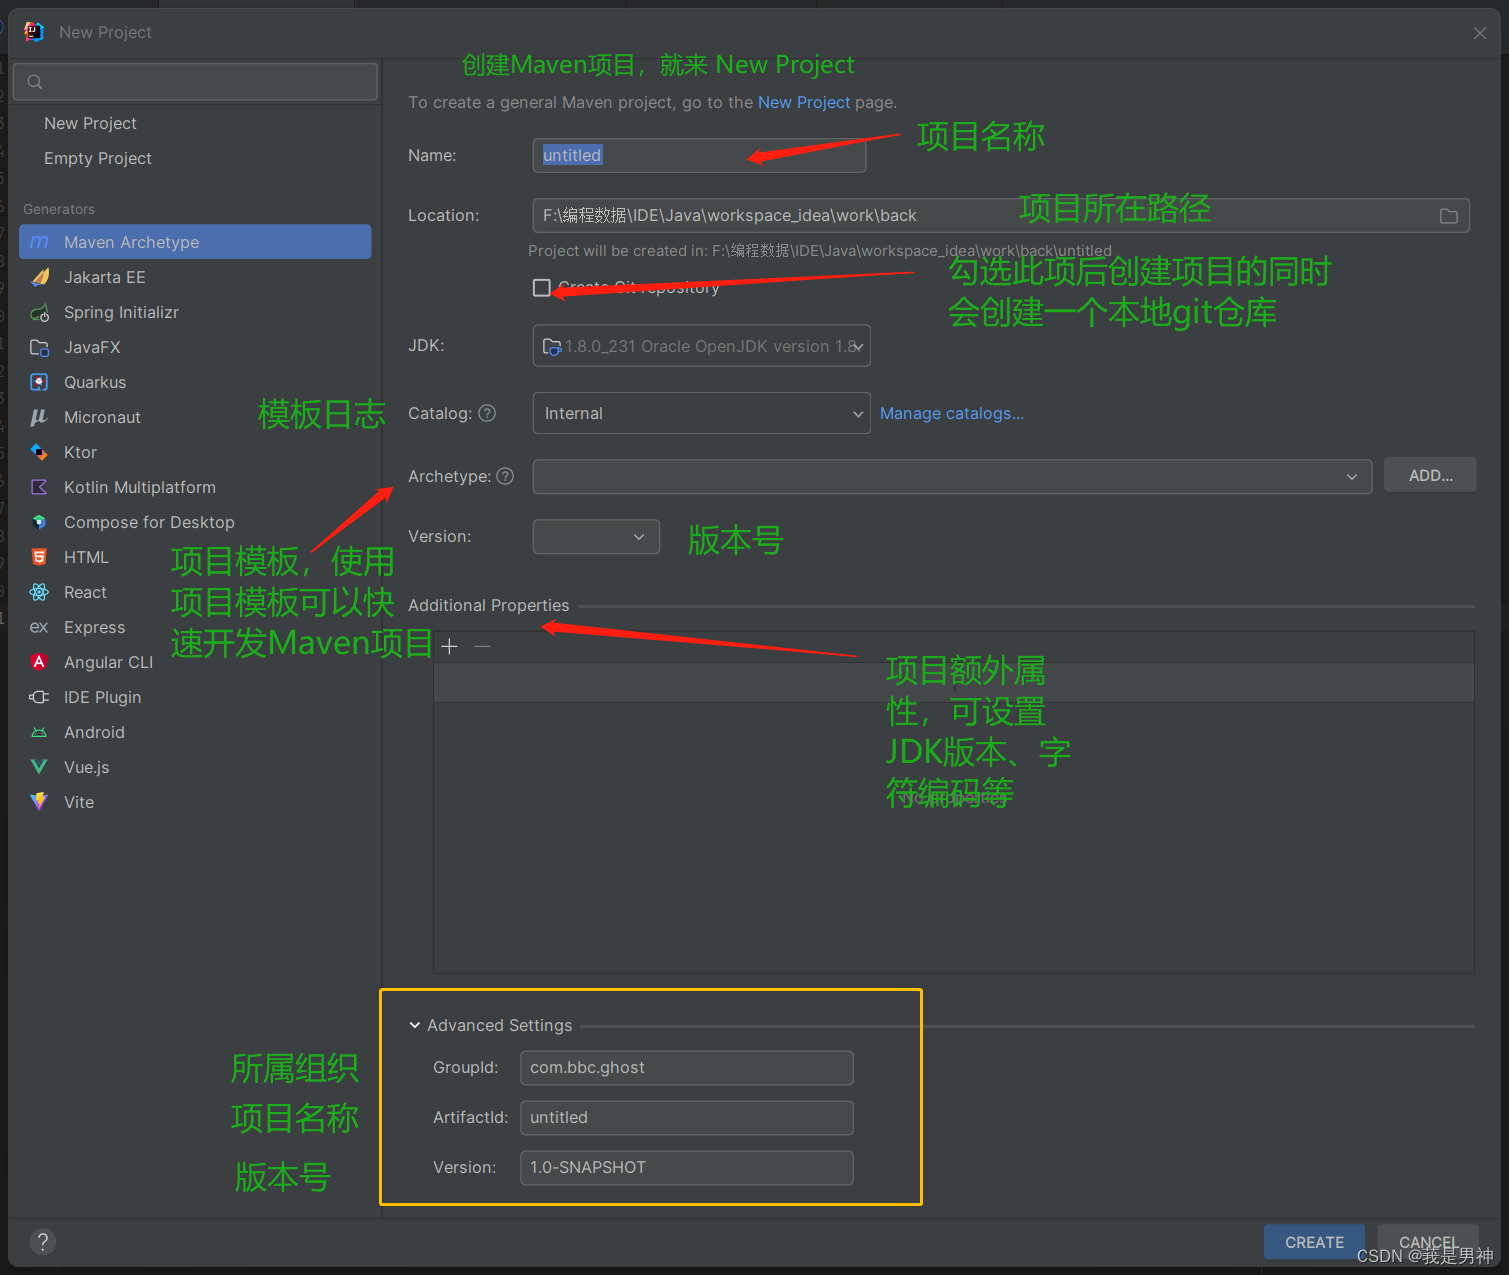This screenshot has height=1275, width=1509.
Task: Click the Ktor icon
Action: click(40, 452)
